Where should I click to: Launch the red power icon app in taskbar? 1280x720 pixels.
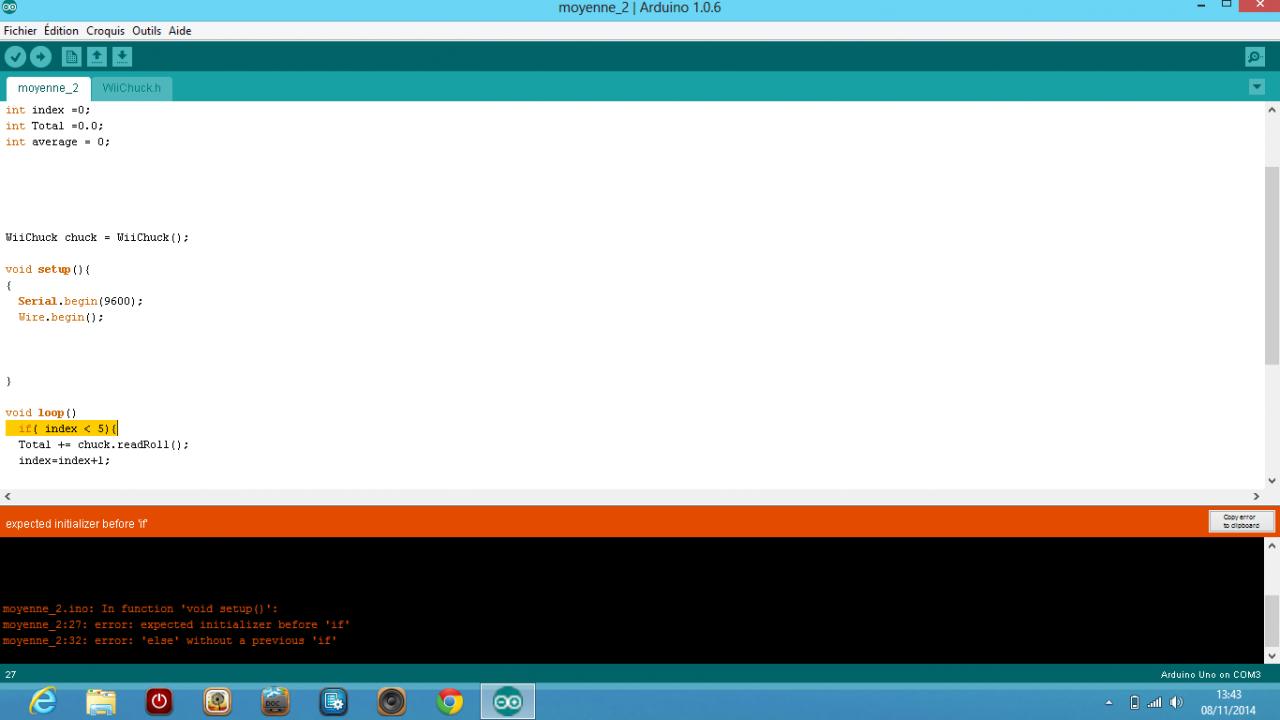tap(159, 702)
